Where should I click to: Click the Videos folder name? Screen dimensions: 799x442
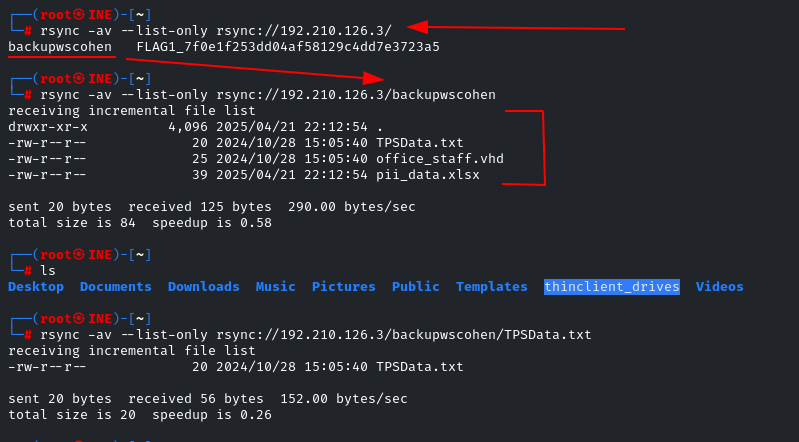click(720, 287)
